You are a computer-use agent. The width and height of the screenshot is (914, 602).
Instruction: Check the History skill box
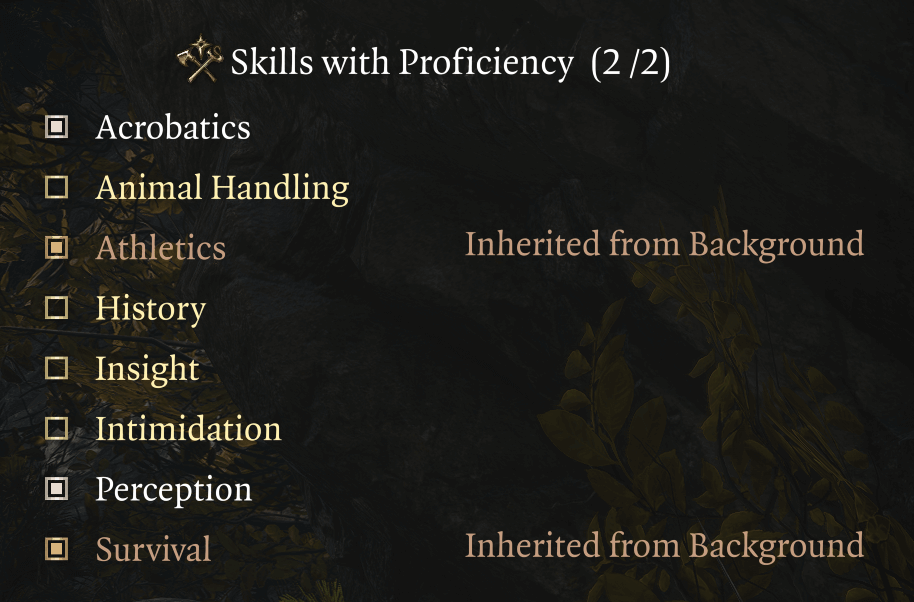(x=55, y=308)
